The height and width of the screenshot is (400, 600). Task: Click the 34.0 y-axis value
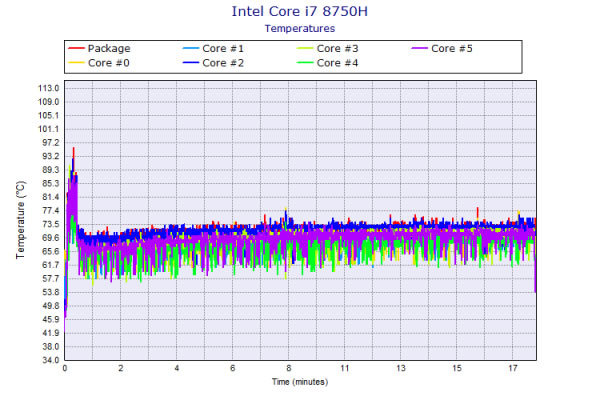point(51,360)
